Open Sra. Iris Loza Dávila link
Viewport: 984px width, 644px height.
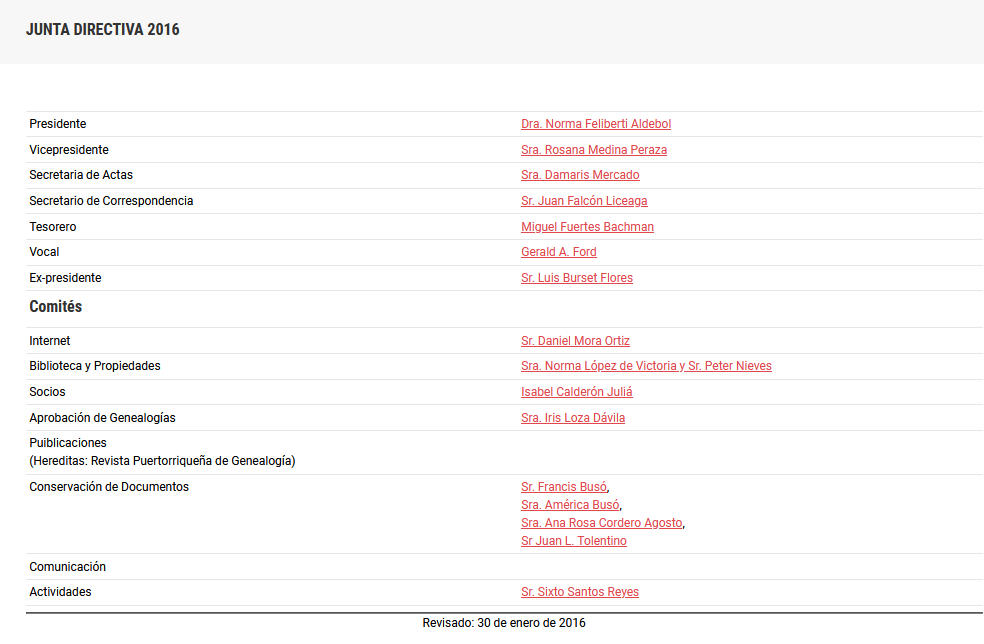pos(572,418)
